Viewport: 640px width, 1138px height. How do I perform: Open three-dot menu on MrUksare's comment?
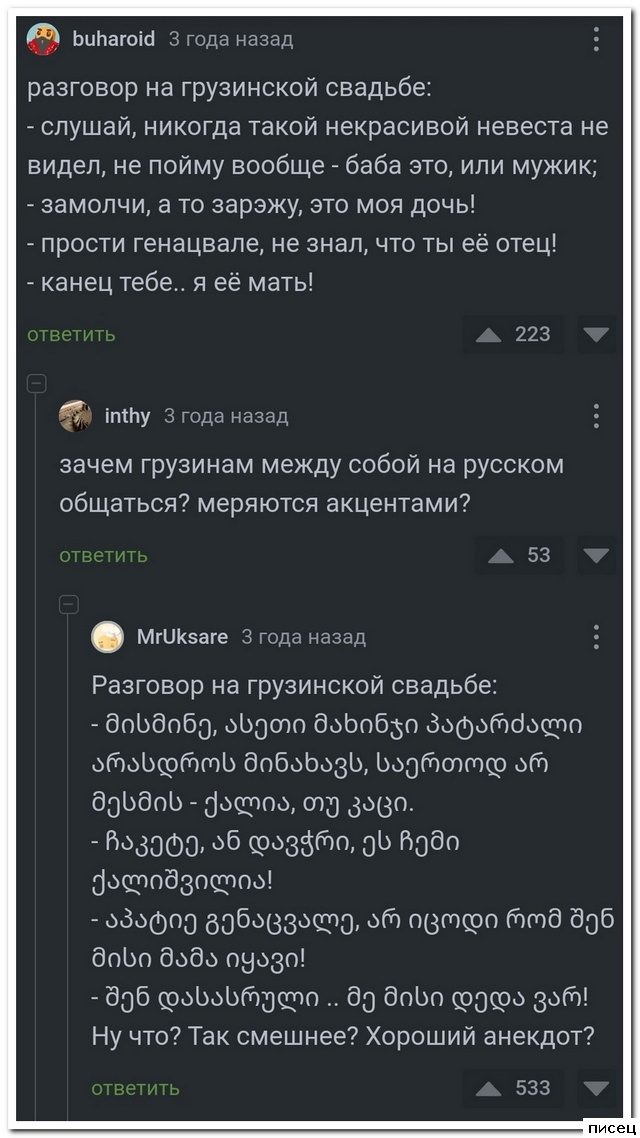click(596, 636)
